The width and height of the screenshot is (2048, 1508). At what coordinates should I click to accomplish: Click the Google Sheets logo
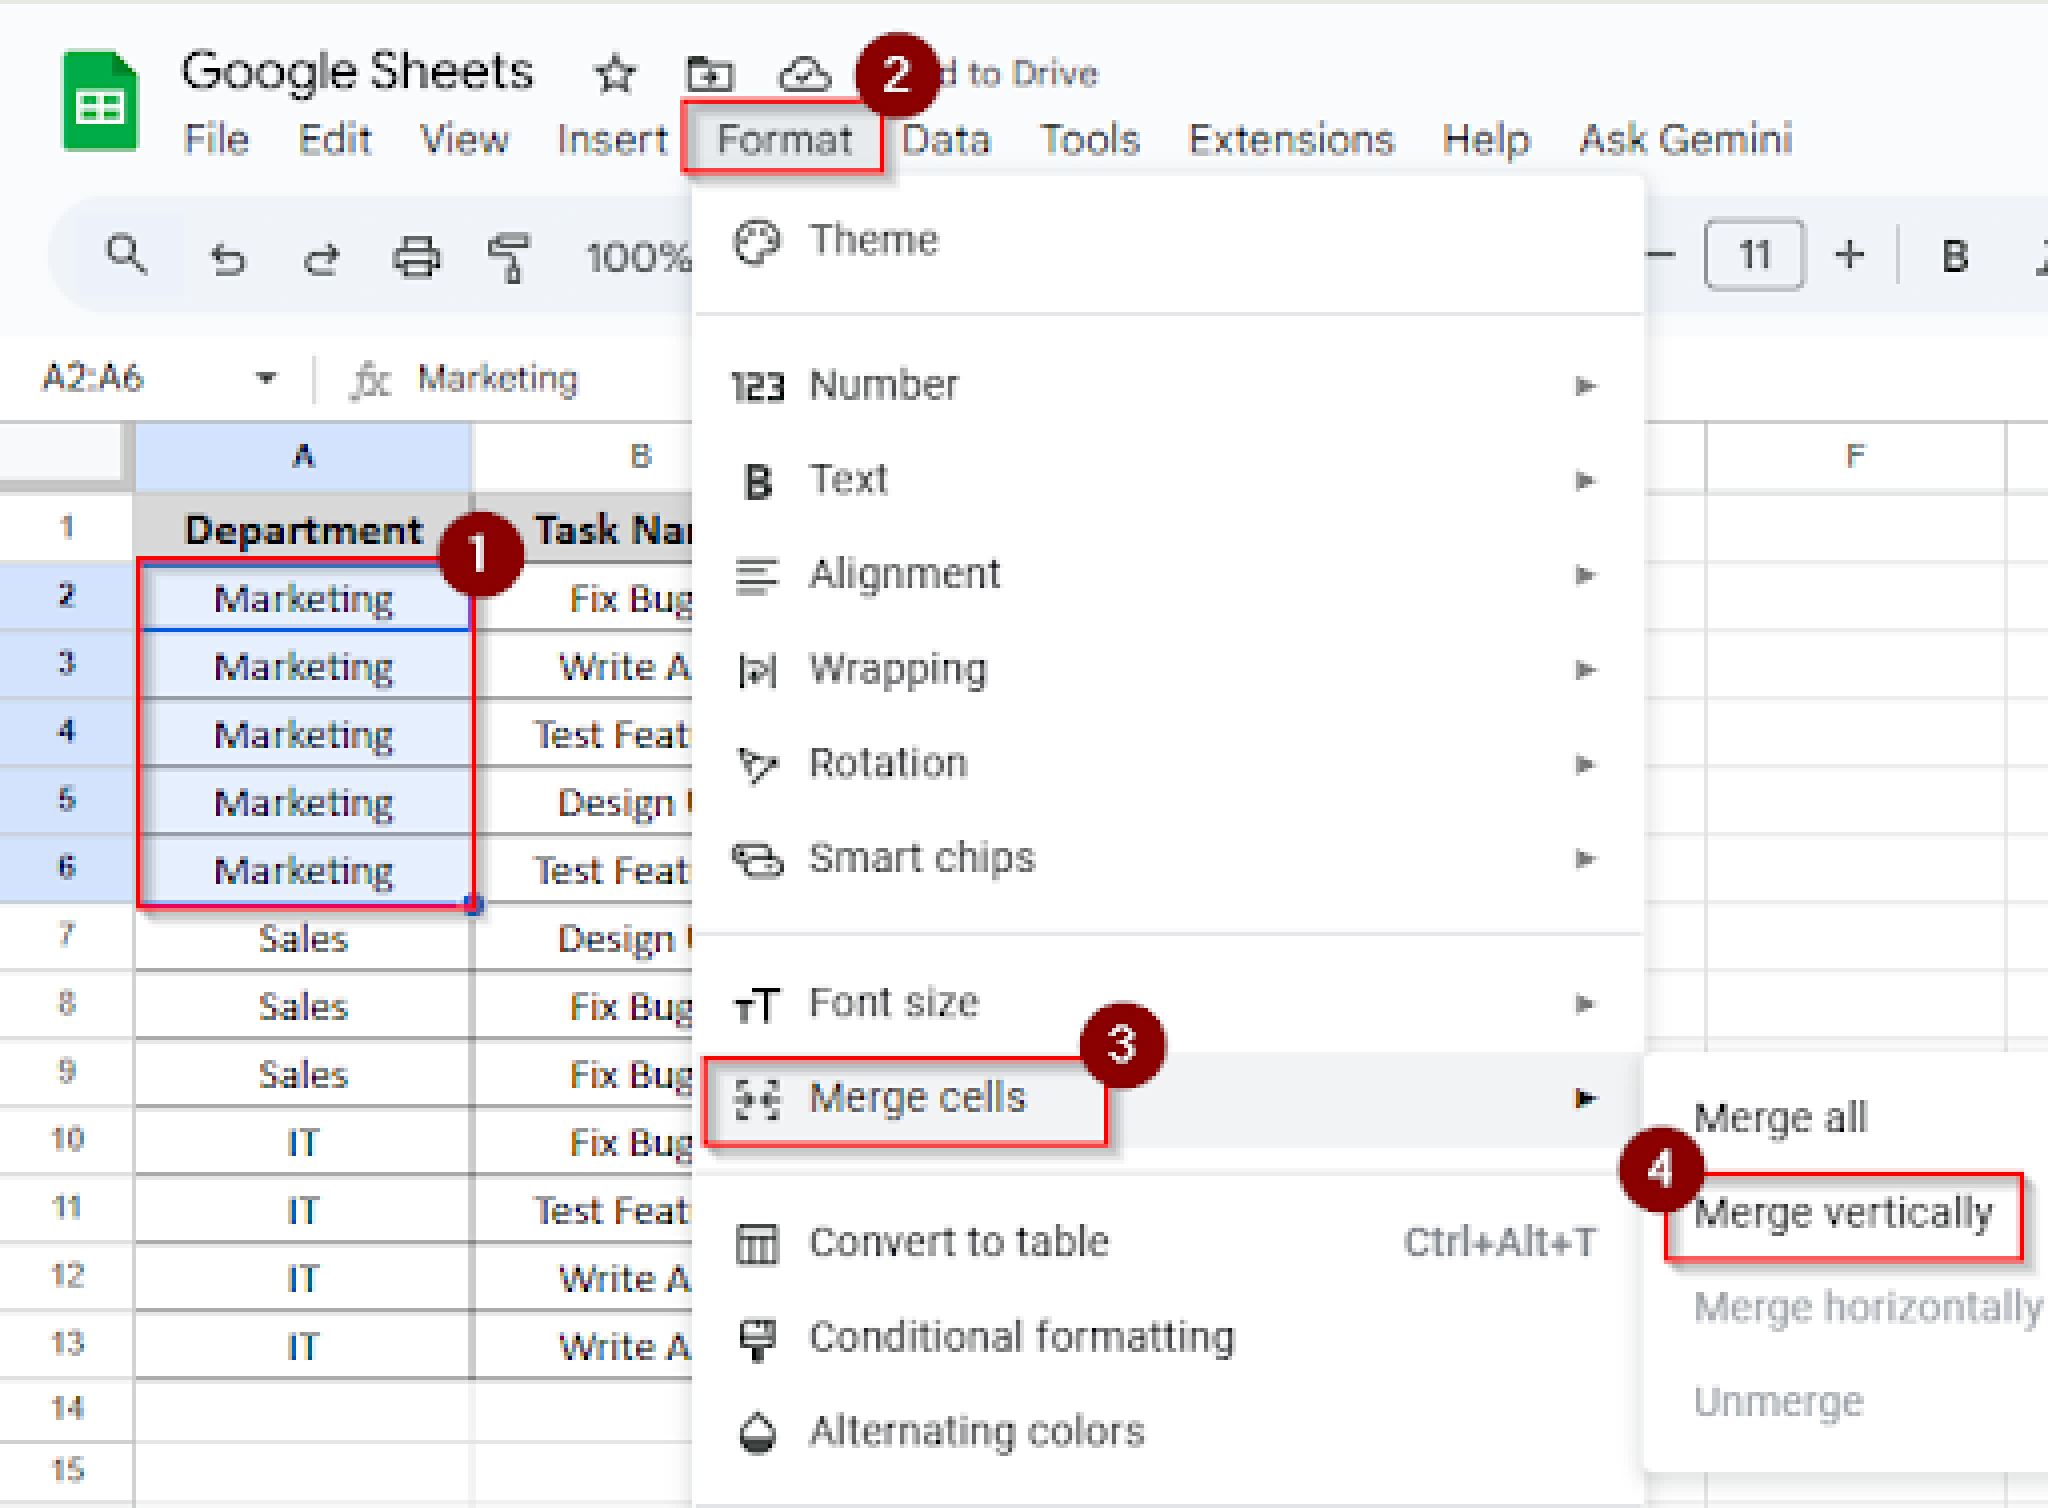[98, 98]
